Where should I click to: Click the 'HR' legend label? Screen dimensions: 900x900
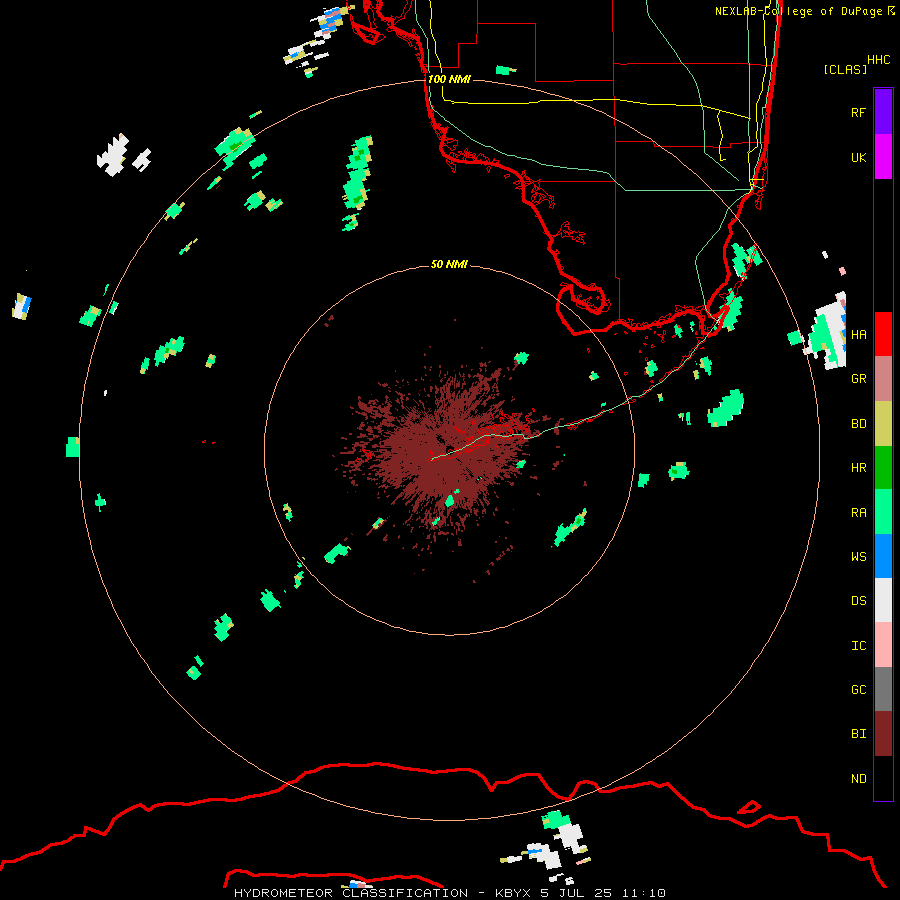coord(858,468)
